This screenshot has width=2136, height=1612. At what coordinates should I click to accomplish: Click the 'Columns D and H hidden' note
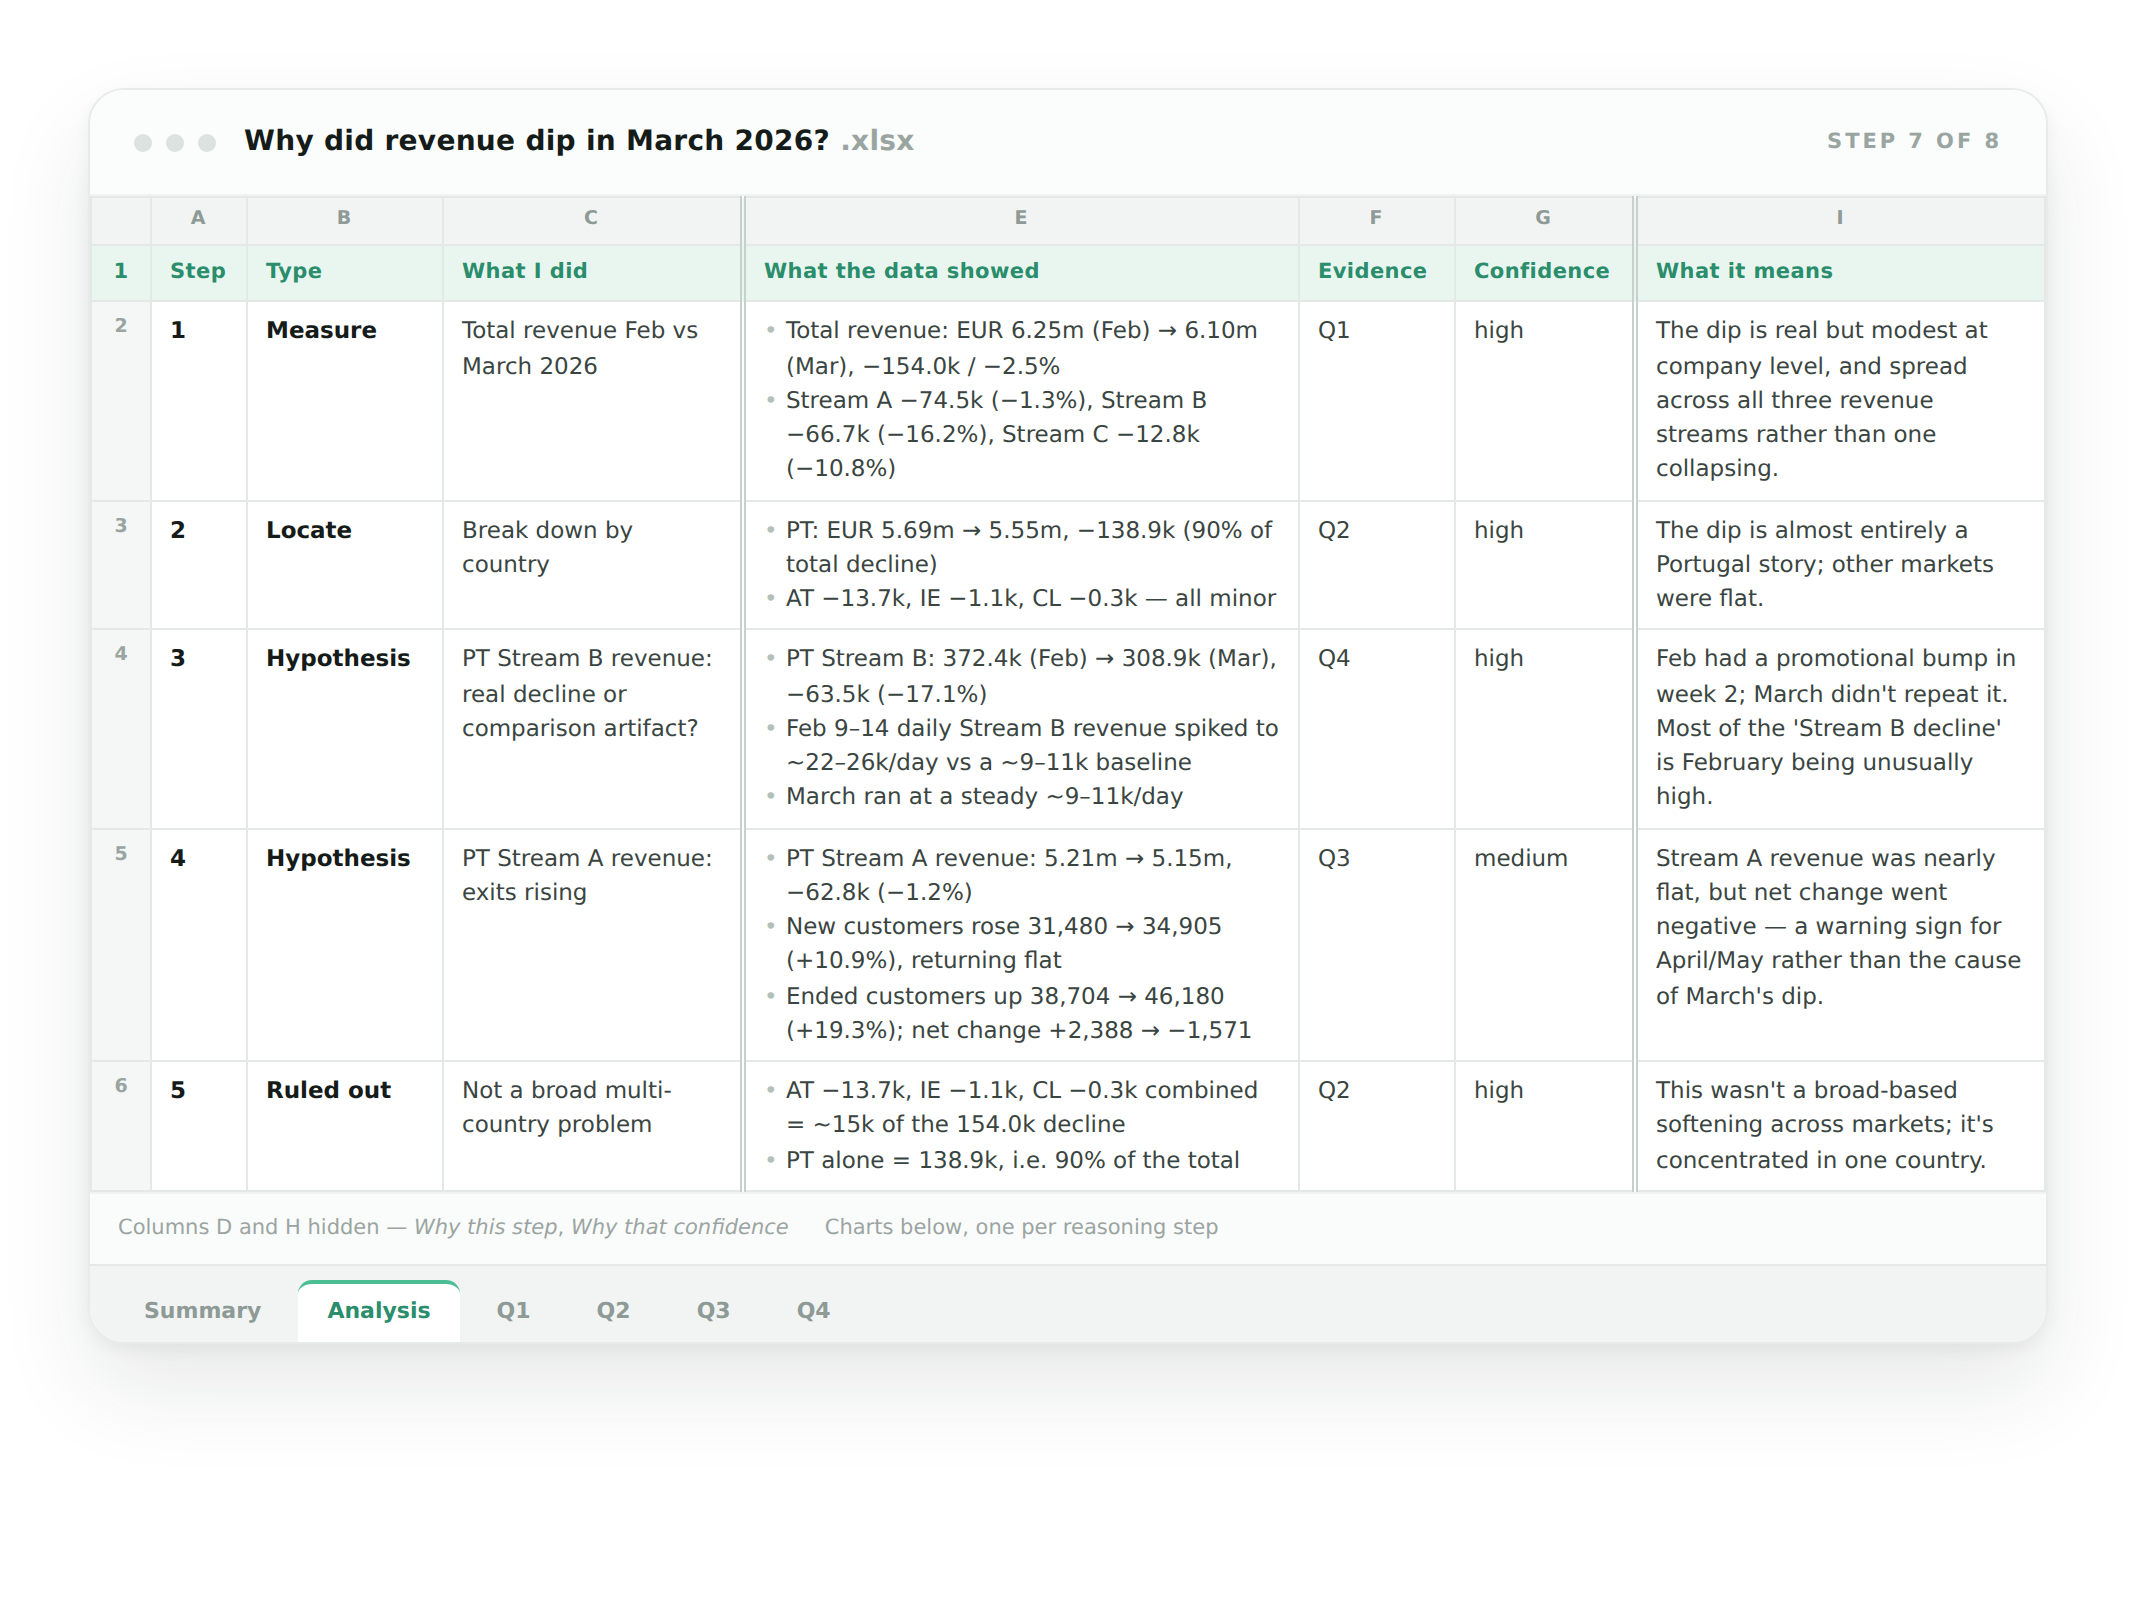[x=453, y=1227]
